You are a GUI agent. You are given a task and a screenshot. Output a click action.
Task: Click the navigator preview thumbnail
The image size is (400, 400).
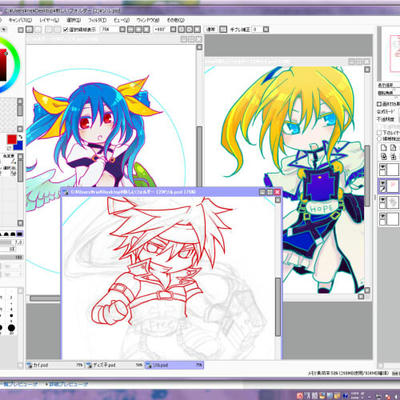pos(395,53)
